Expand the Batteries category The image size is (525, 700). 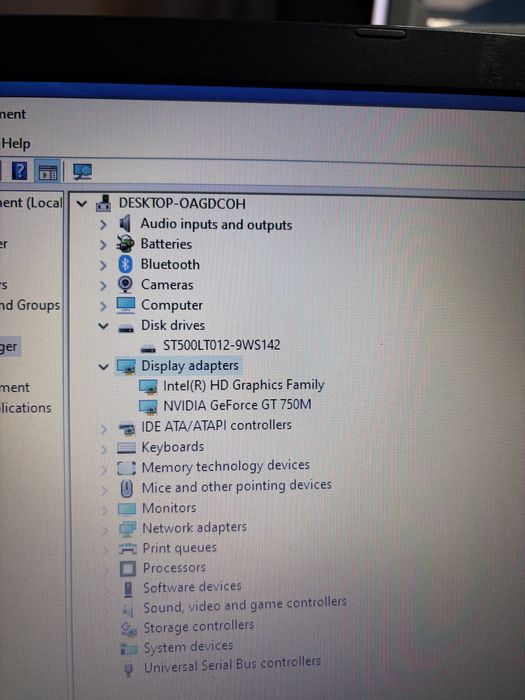pyautogui.click(x=103, y=245)
